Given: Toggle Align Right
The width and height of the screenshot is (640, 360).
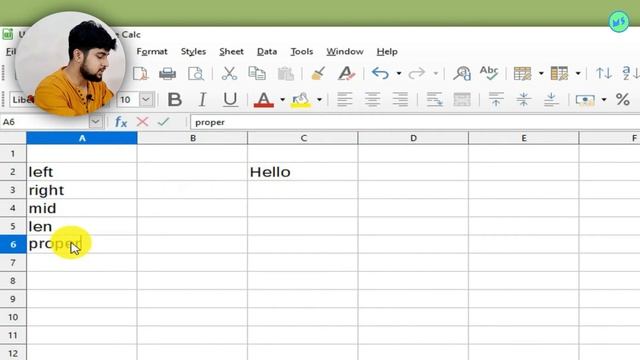Looking at the screenshot, I should click(x=400, y=100).
